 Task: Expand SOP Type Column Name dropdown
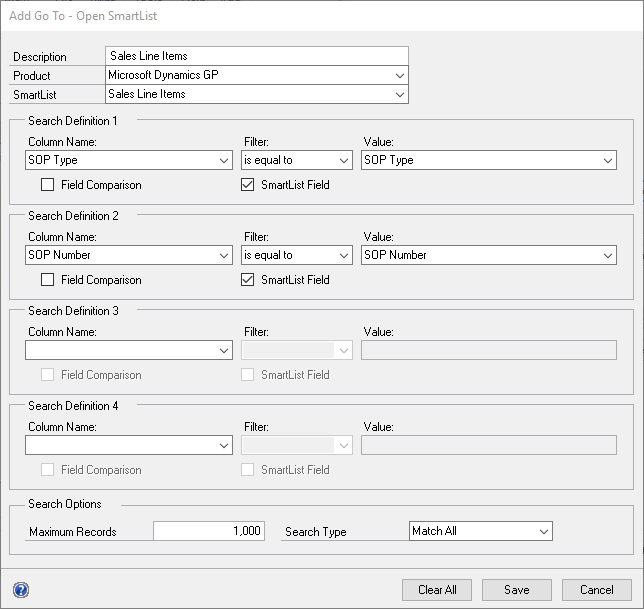click(129, 160)
